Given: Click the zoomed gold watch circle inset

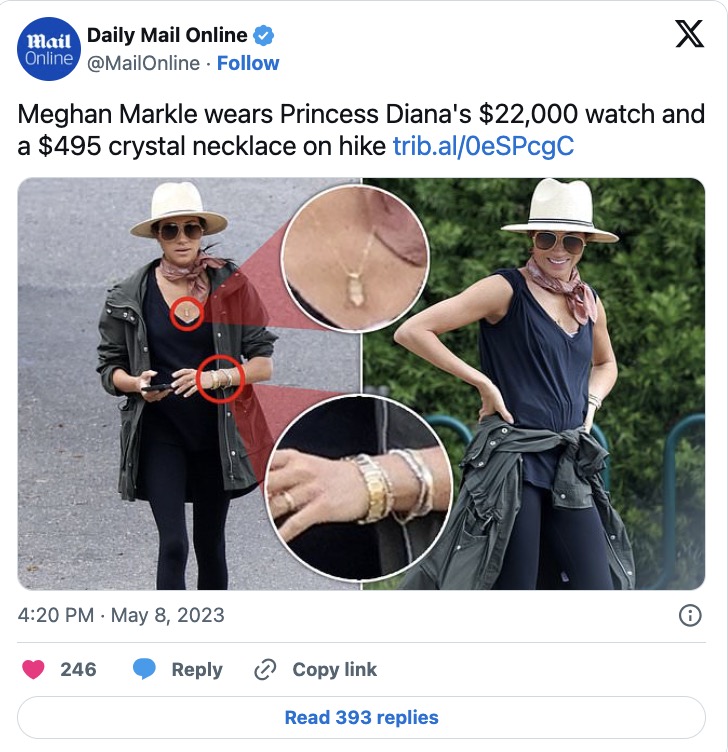Looking at the screenshot, I should point(359,489).
